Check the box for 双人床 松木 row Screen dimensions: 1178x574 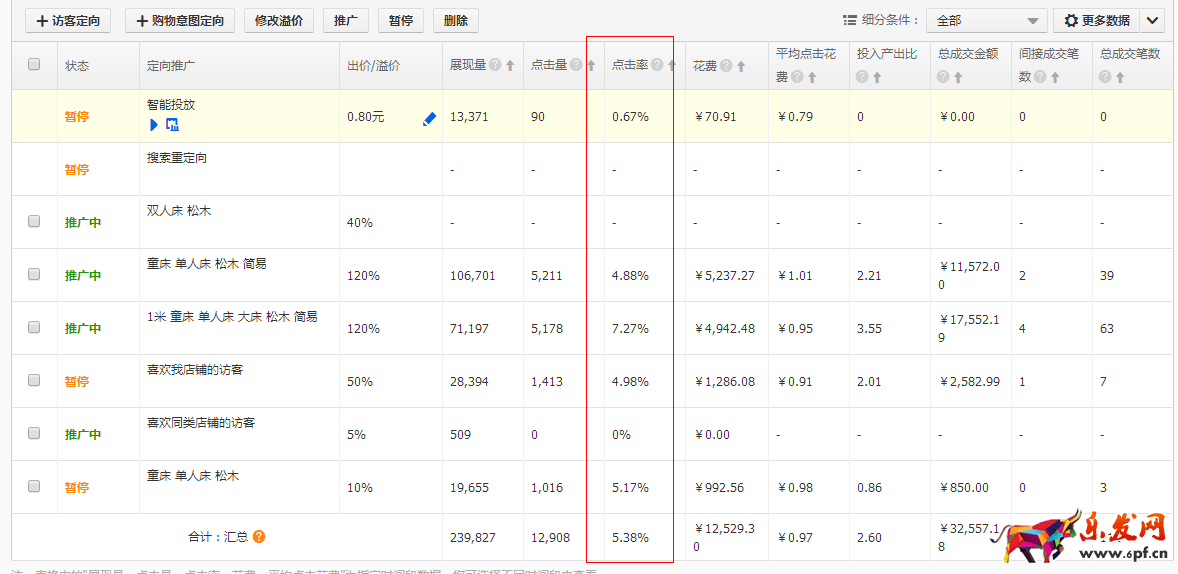click(x=34, y=221)
